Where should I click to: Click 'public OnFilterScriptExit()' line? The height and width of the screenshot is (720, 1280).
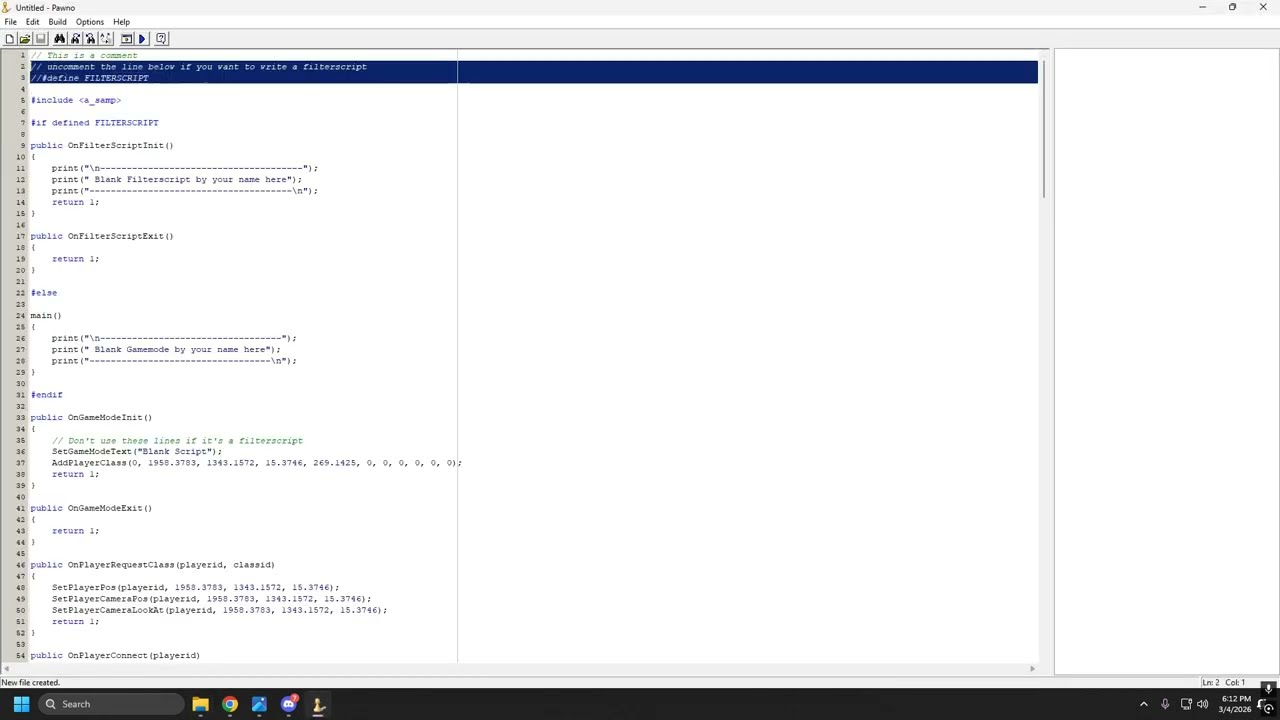(x=102, y=236)
